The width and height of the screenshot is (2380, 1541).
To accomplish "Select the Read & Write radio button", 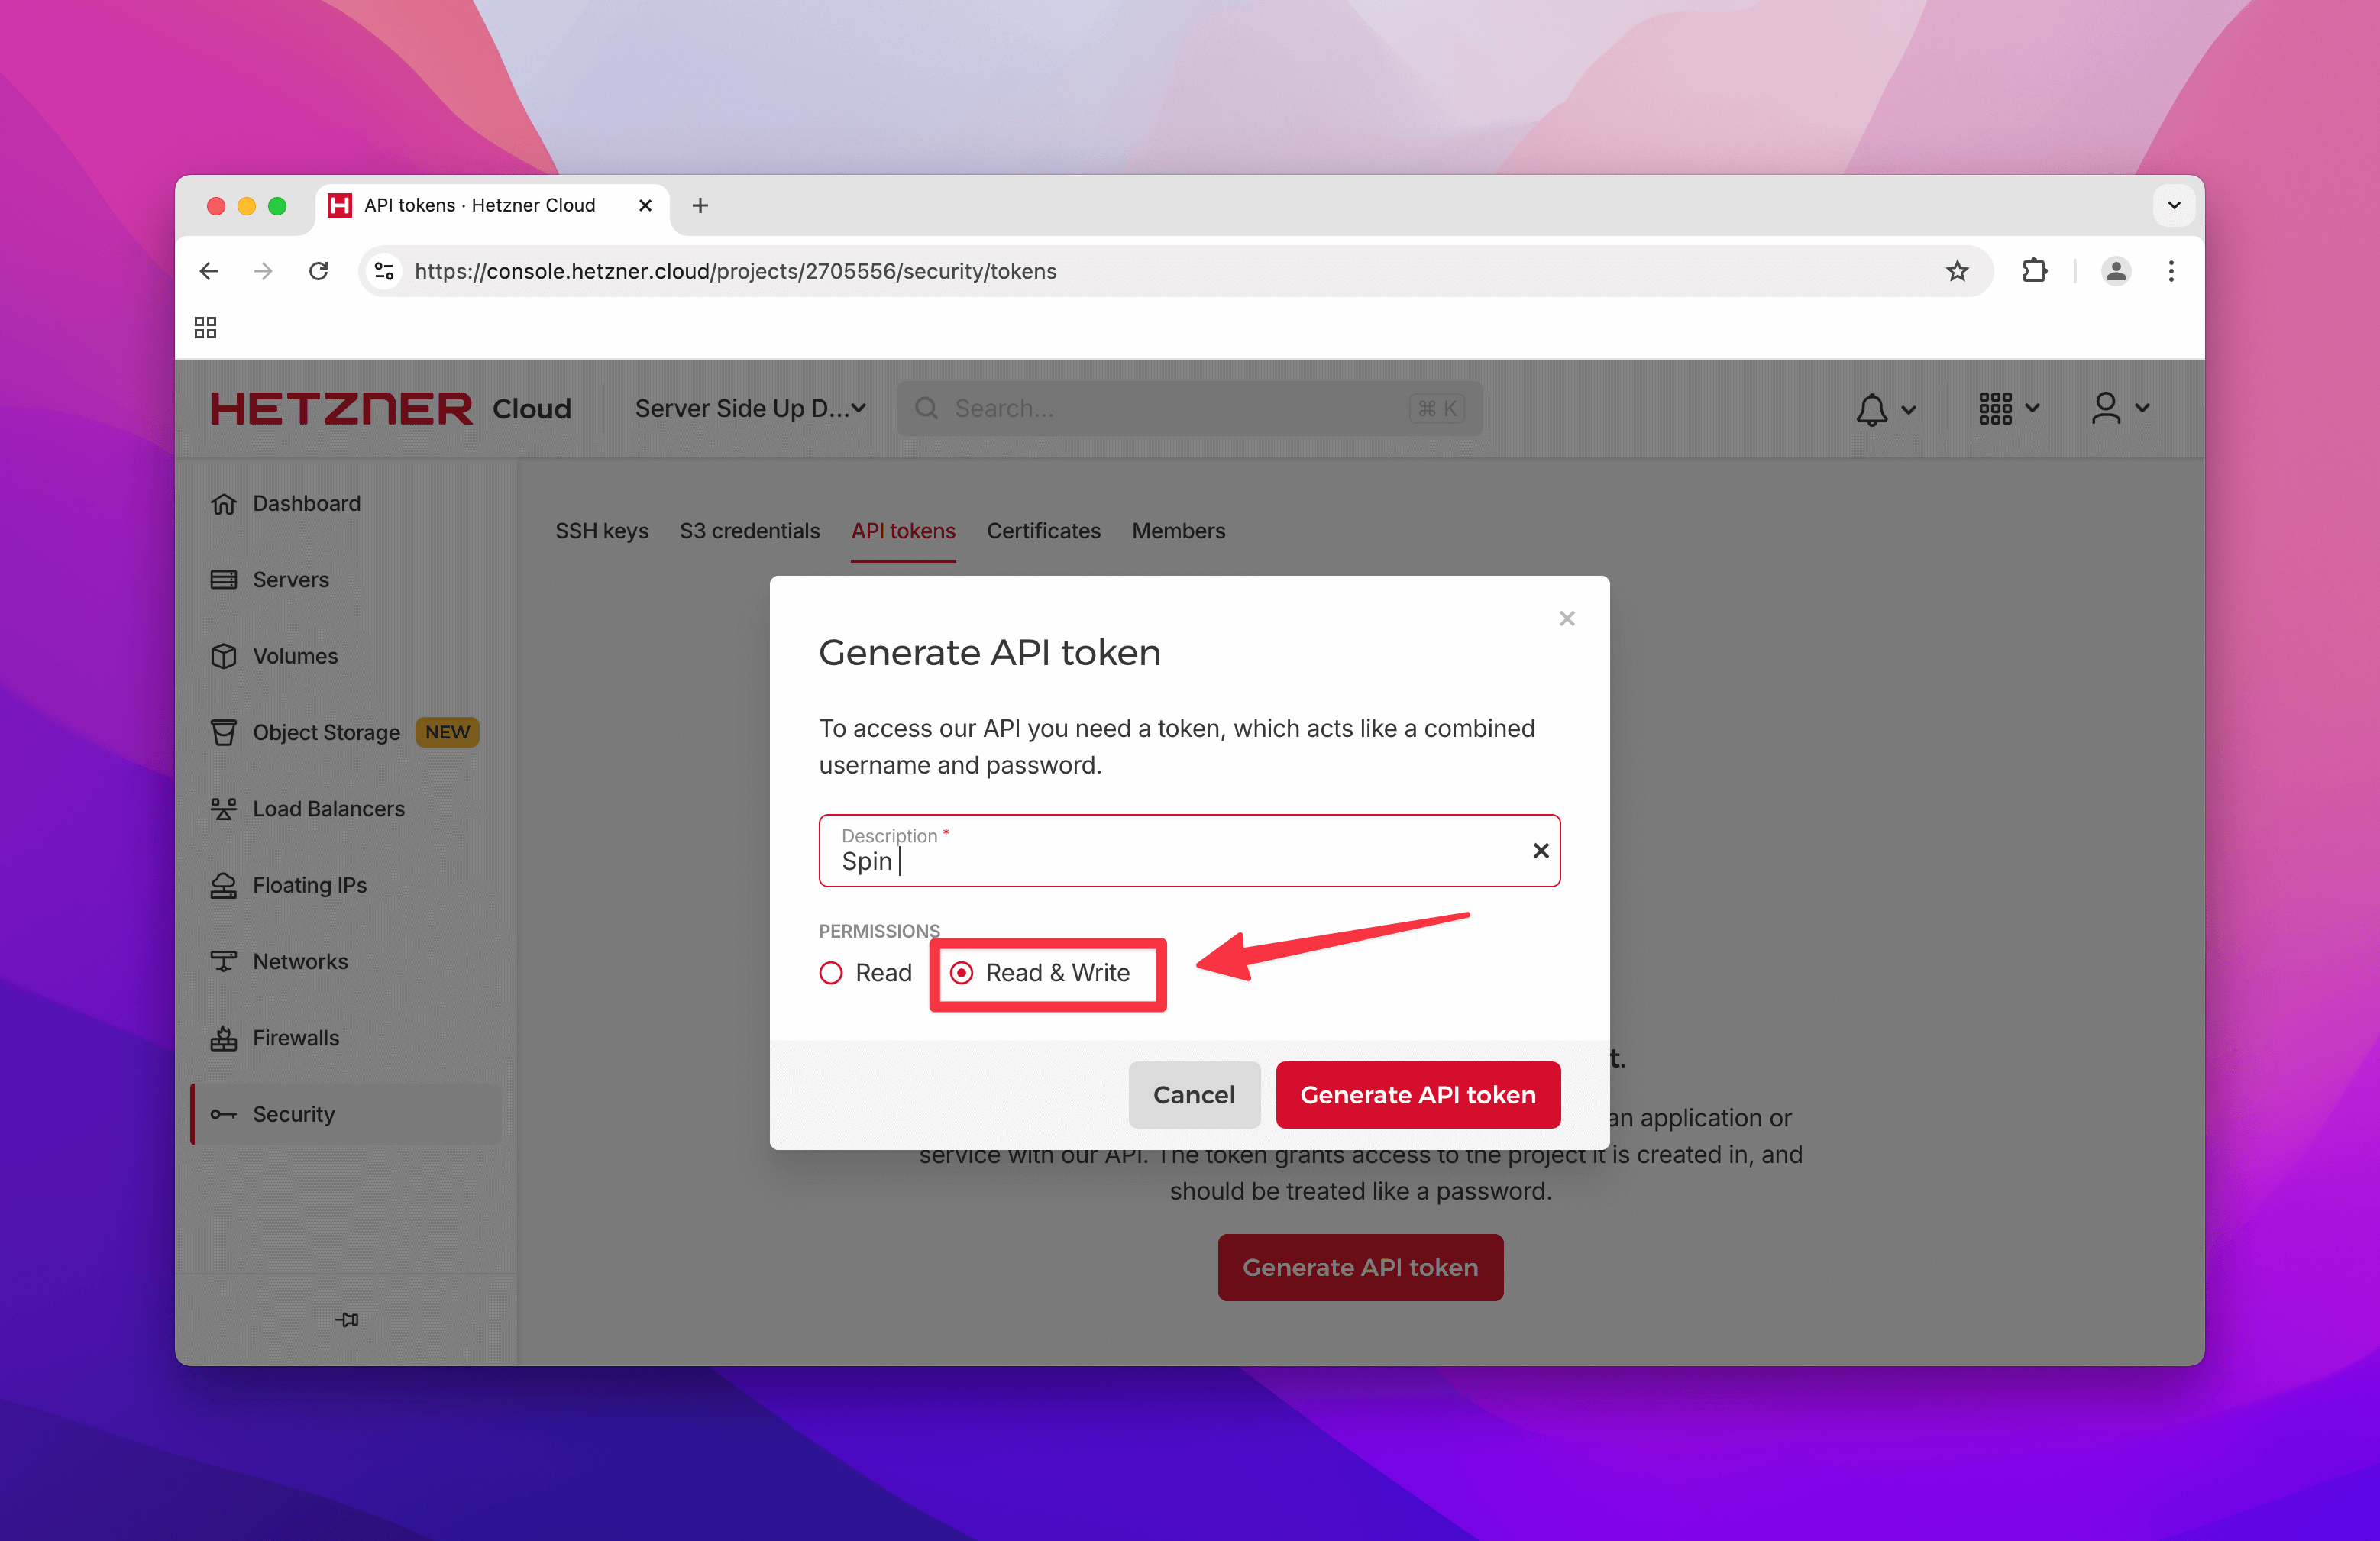I will pyautogui.click(x=961, y=972).
